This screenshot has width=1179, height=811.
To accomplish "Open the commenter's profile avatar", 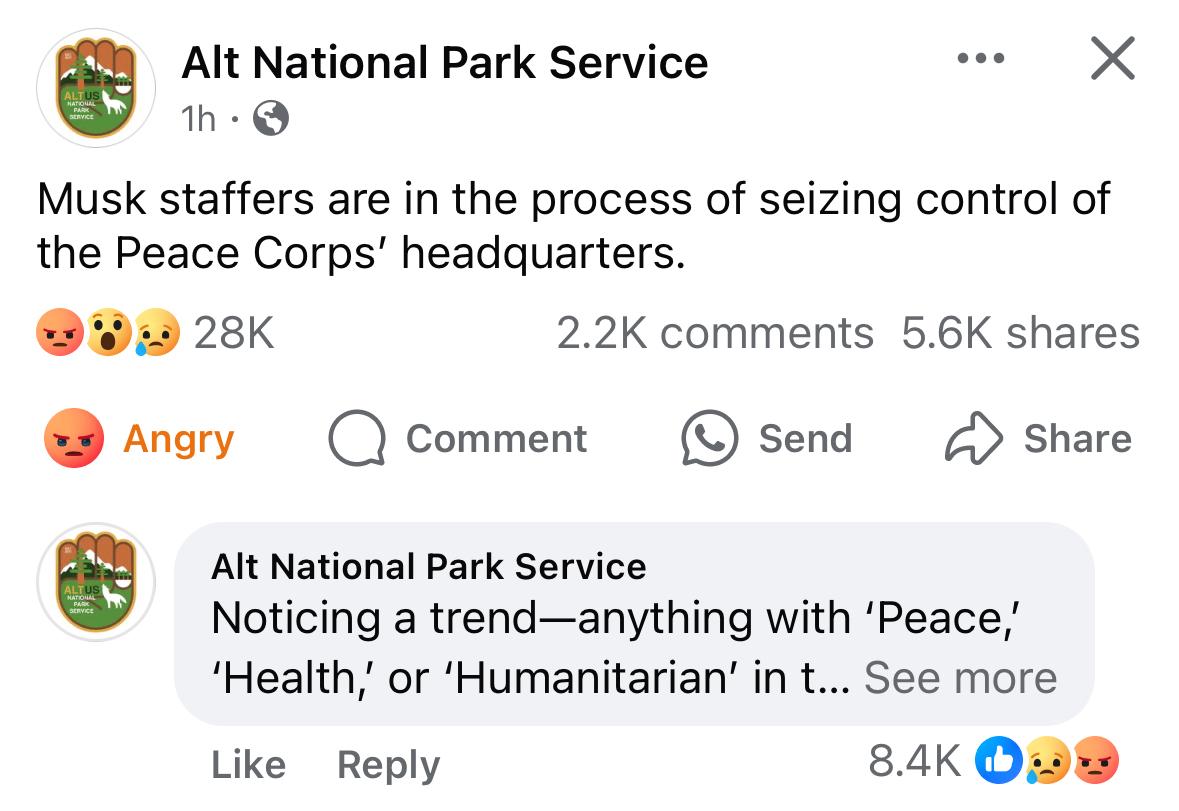I will (x=96, y=582).
